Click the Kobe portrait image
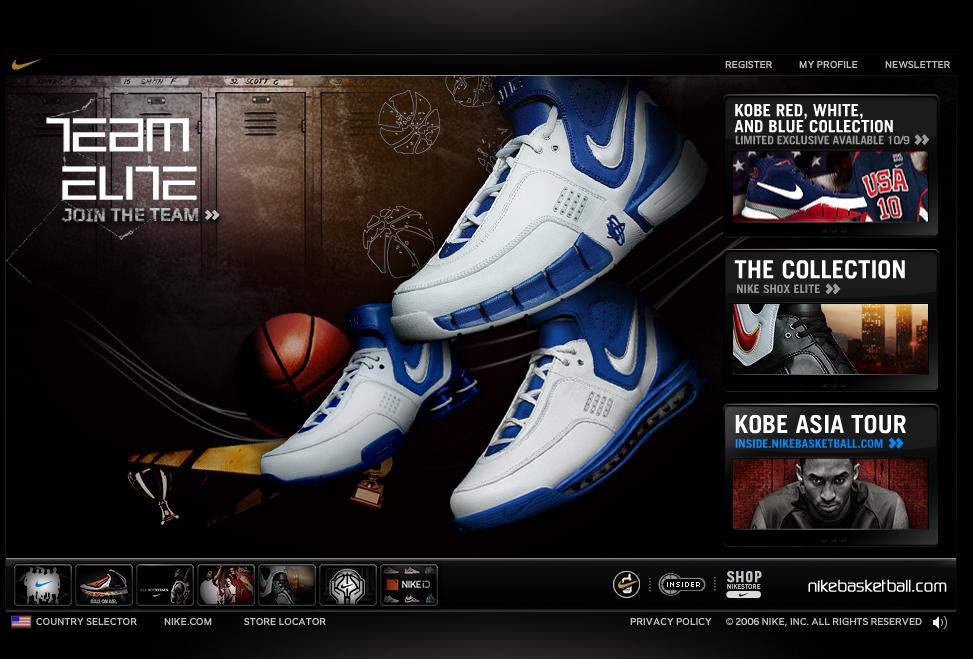Screen dimensions: 973x659 click(830, 494)
